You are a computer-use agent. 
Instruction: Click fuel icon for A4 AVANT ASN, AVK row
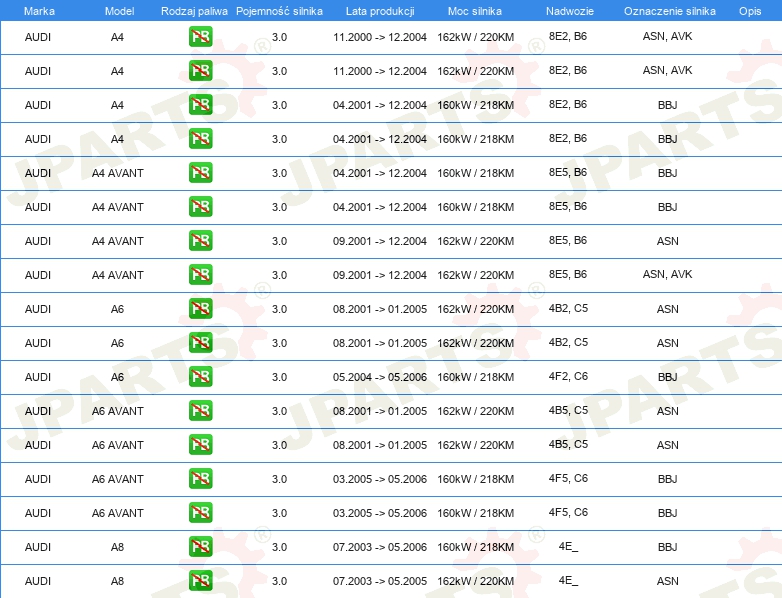click(200, 275)
